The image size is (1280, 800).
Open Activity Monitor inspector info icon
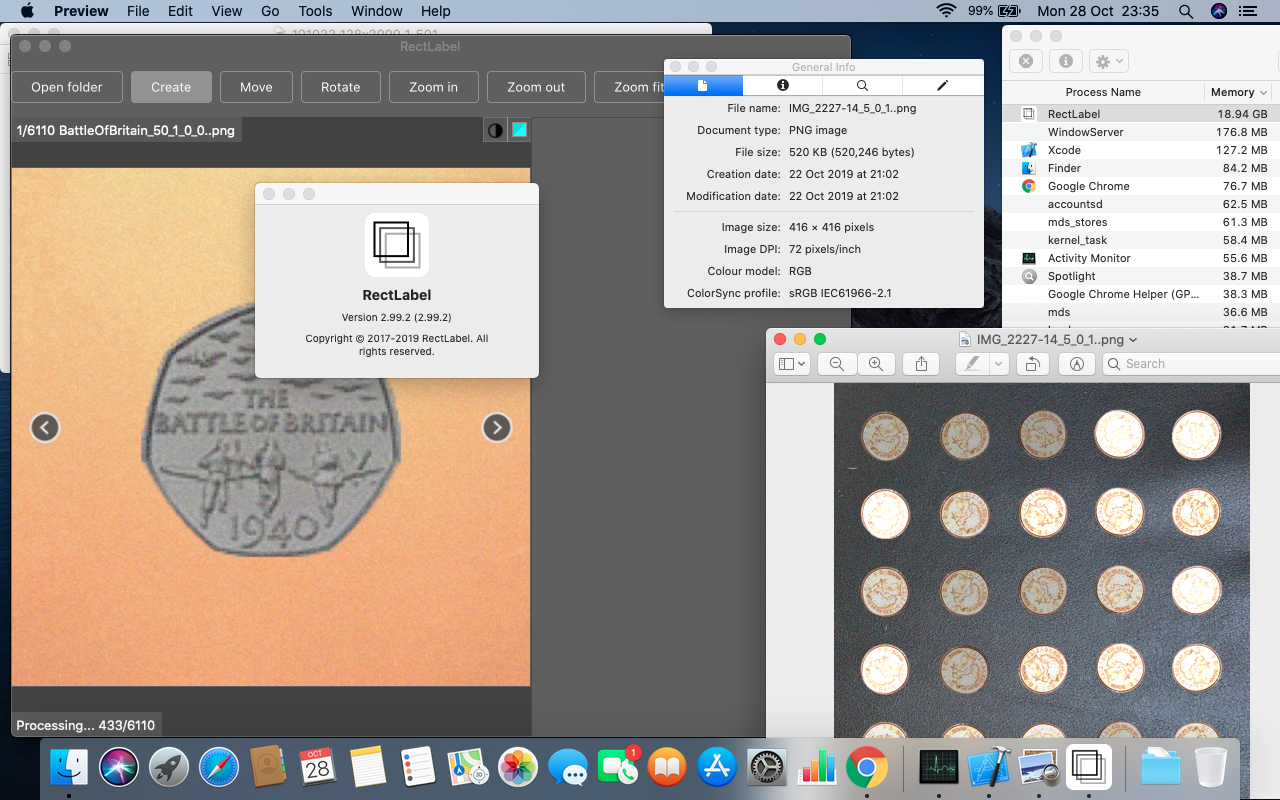1065,61
